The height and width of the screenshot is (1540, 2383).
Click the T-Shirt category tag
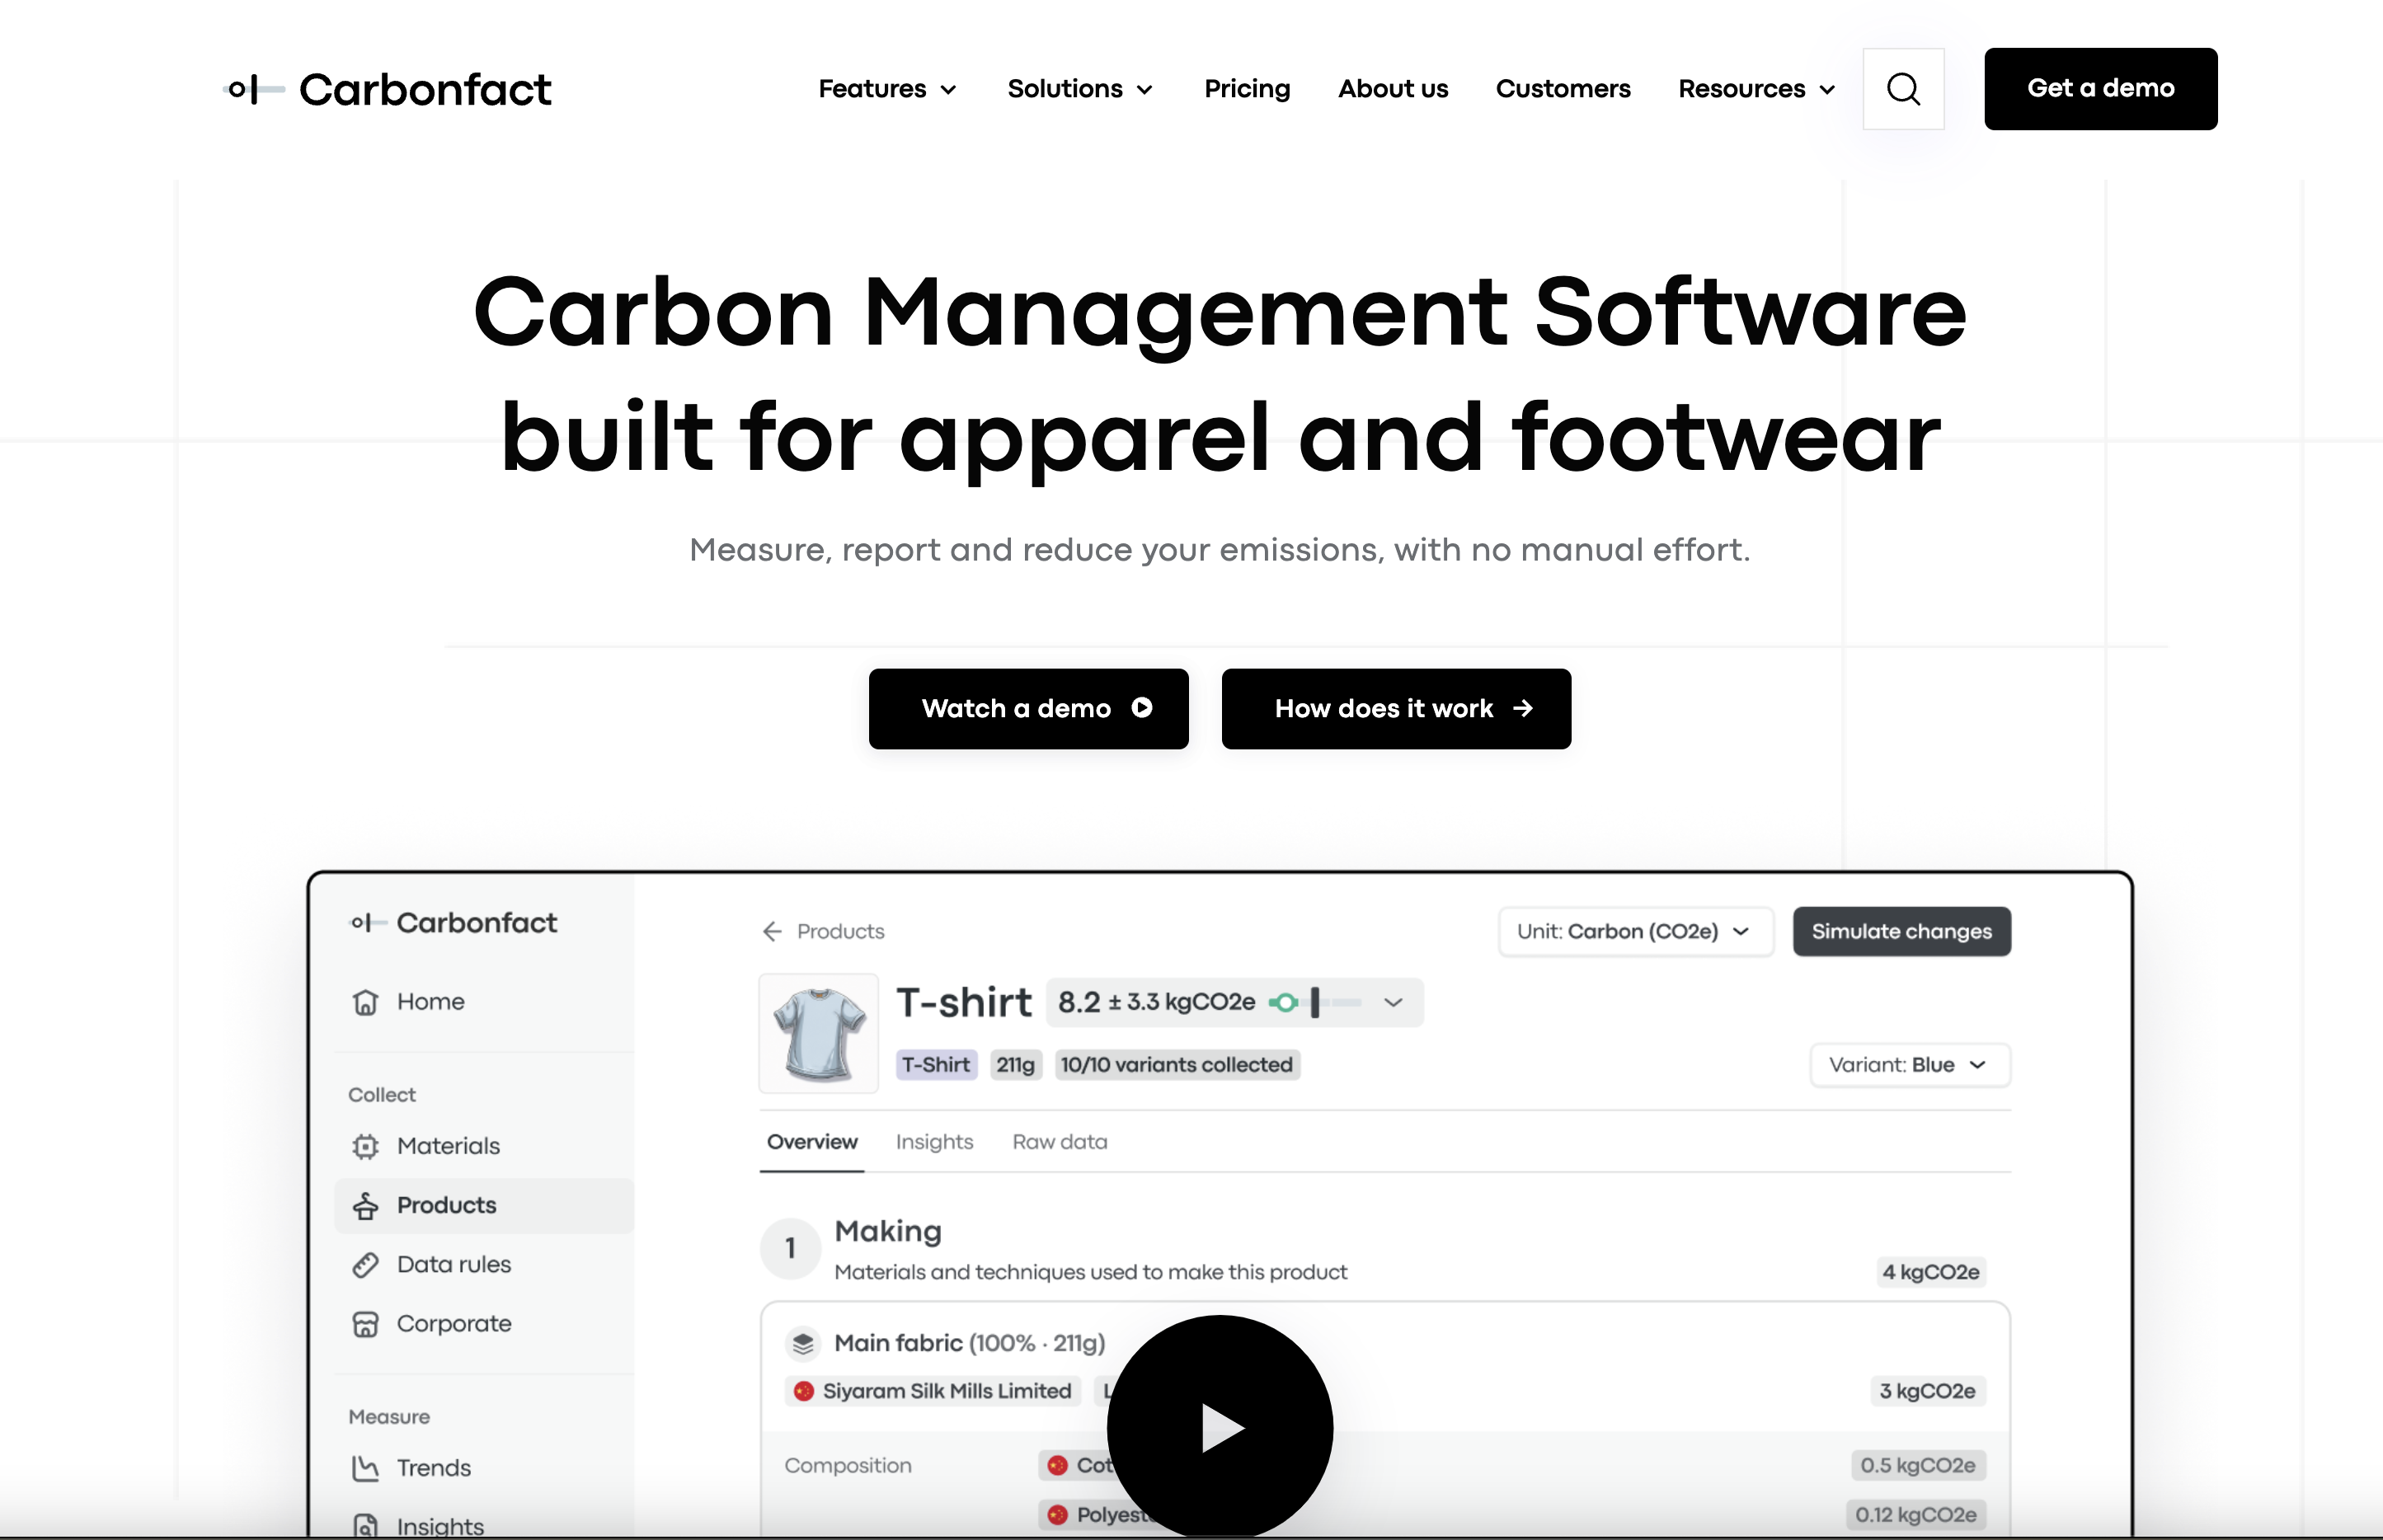coord(936,1065)
